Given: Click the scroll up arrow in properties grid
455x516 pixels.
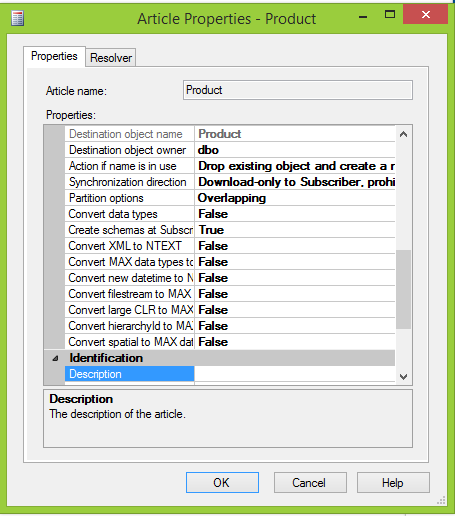Looking at the screenshot, I should [403, 134].
